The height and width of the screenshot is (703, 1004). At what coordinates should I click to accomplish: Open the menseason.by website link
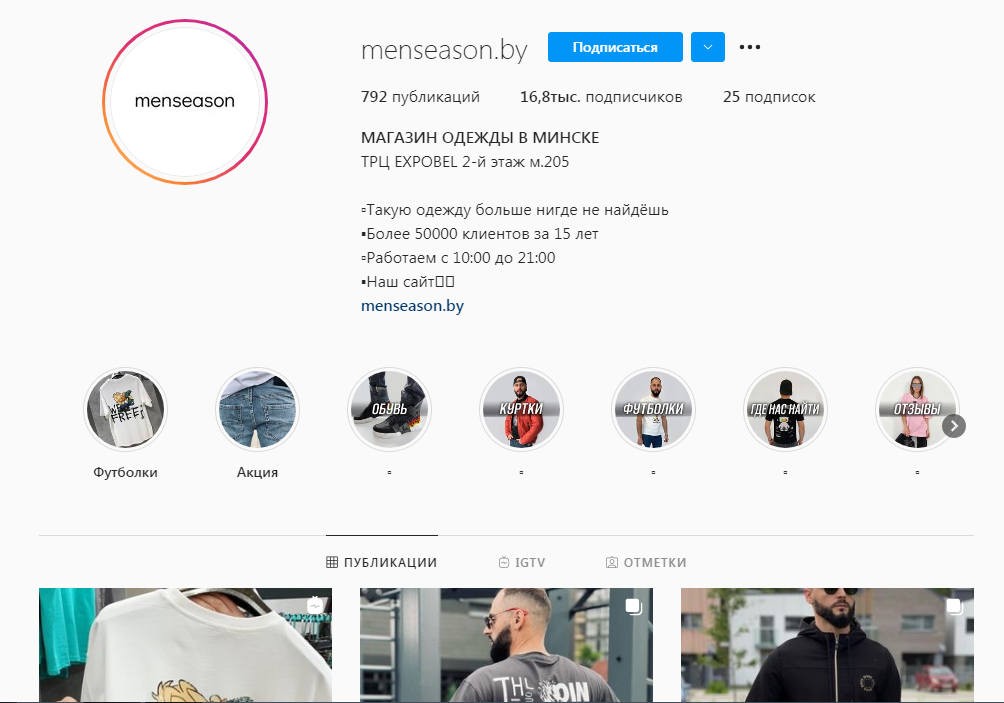412,305
